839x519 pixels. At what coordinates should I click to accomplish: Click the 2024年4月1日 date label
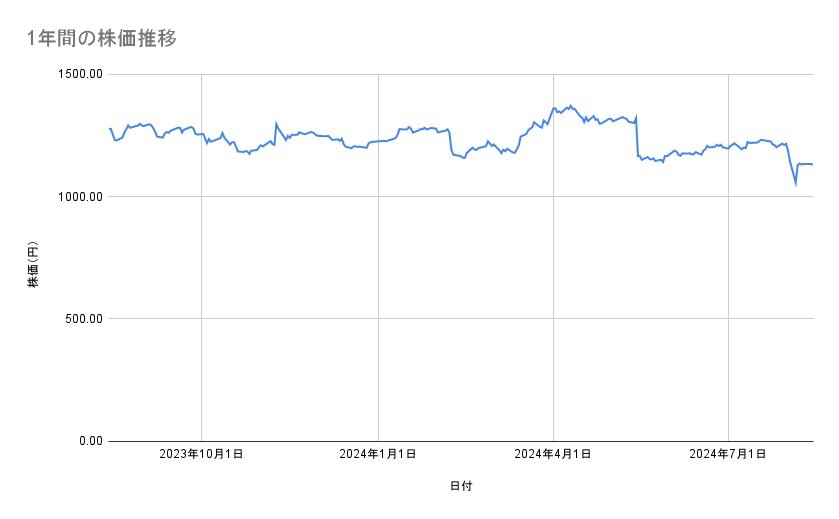coord(553,455)
